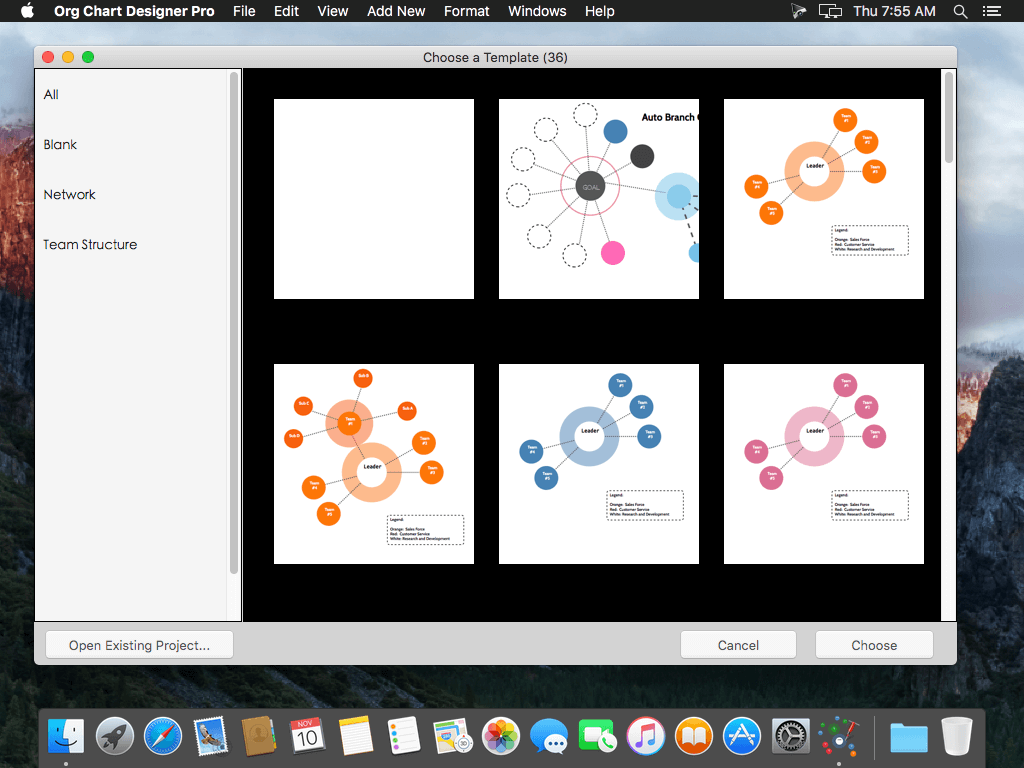The width and height of the screenshot is (1024, 768).
Task: Open the Finder icon in dock
Action: click(x=66, y=736)
